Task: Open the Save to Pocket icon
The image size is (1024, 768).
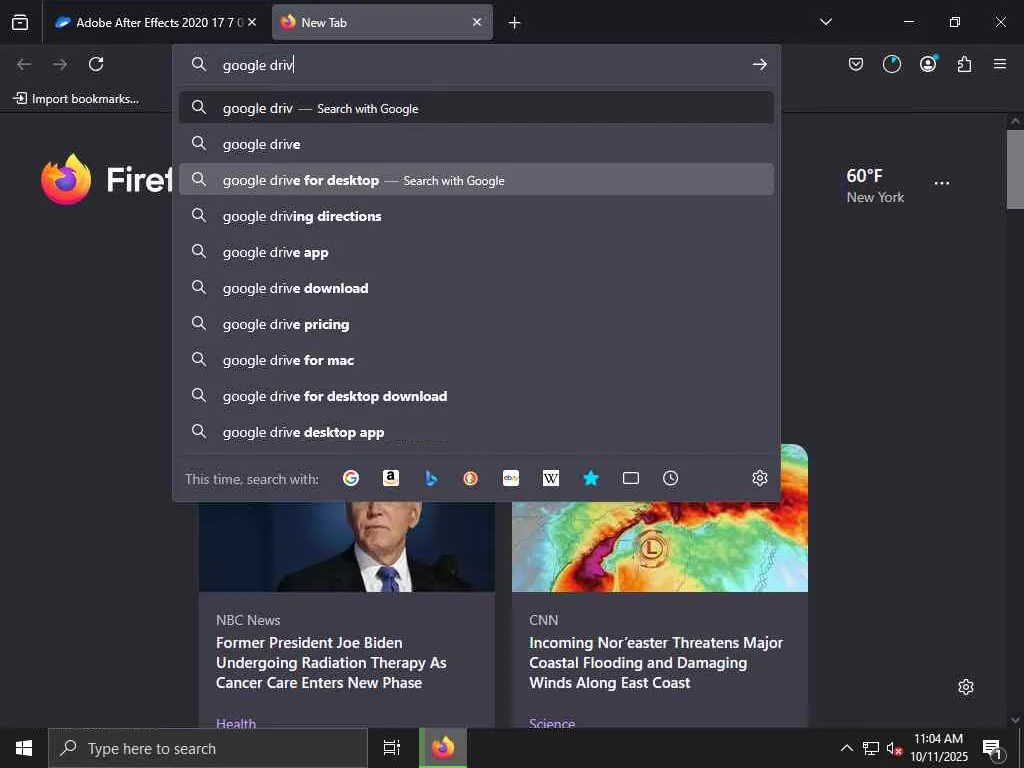Action: point(856,64)
